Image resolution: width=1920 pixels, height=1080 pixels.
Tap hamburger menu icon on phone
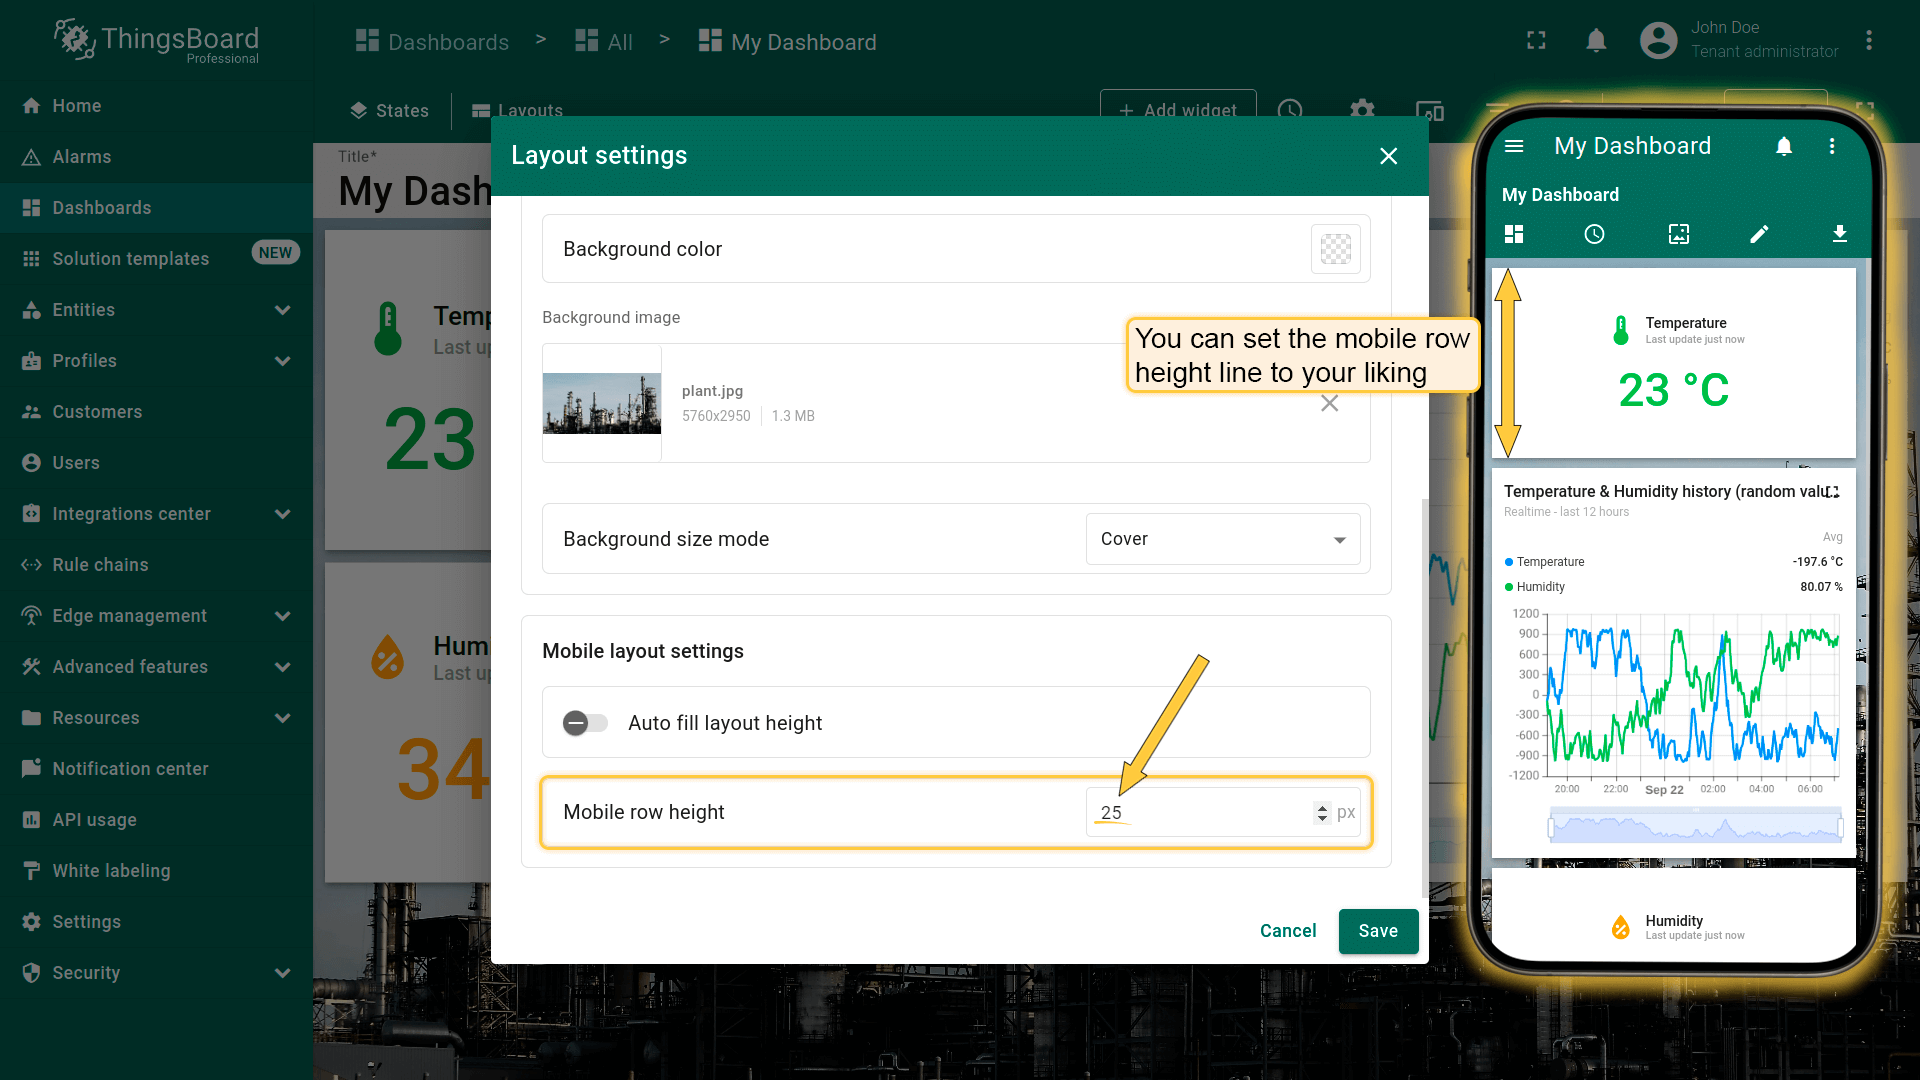pos(1514,147)
